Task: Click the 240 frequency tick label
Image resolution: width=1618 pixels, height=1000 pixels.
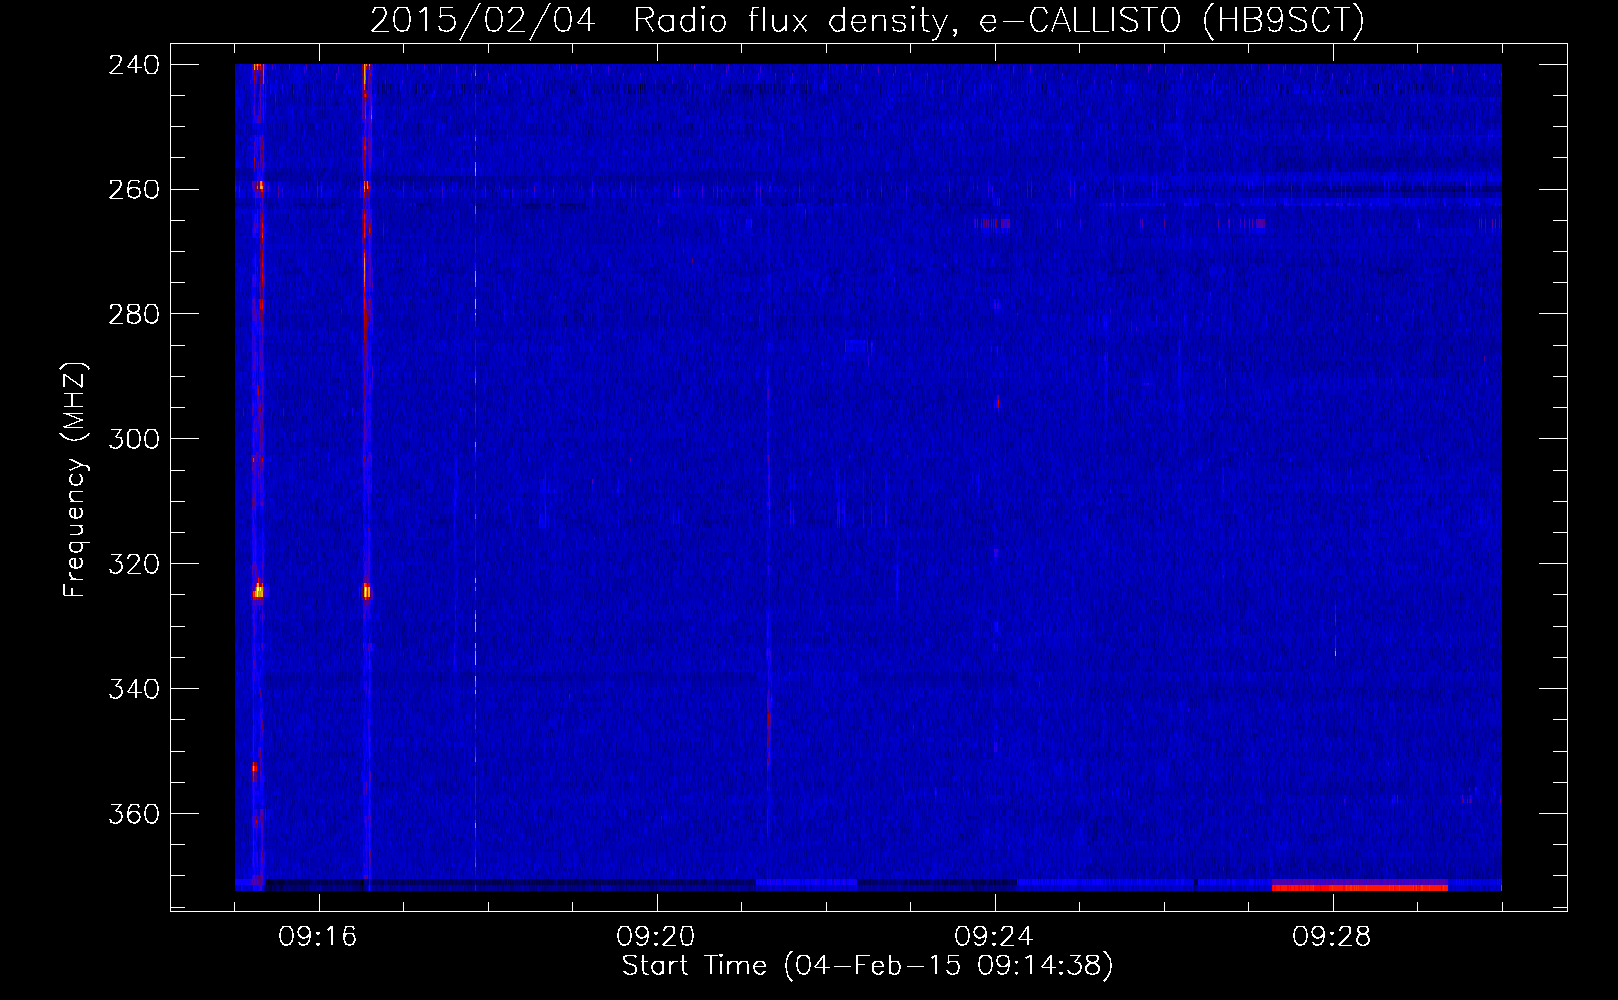Action: point(134,64)
